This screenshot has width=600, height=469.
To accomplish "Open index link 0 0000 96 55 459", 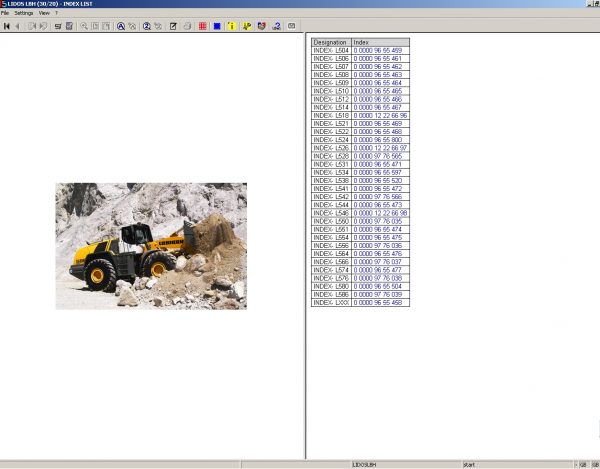I will pos(378,50).
